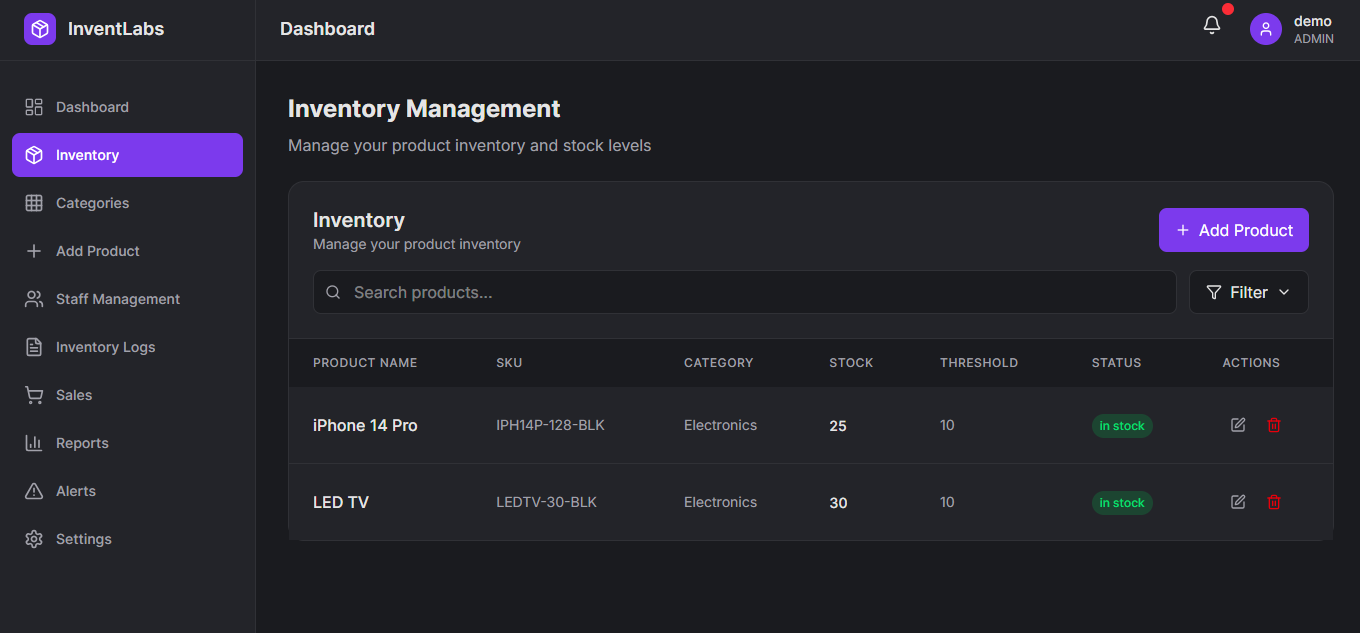Open Staff Management page

point(117,299)
